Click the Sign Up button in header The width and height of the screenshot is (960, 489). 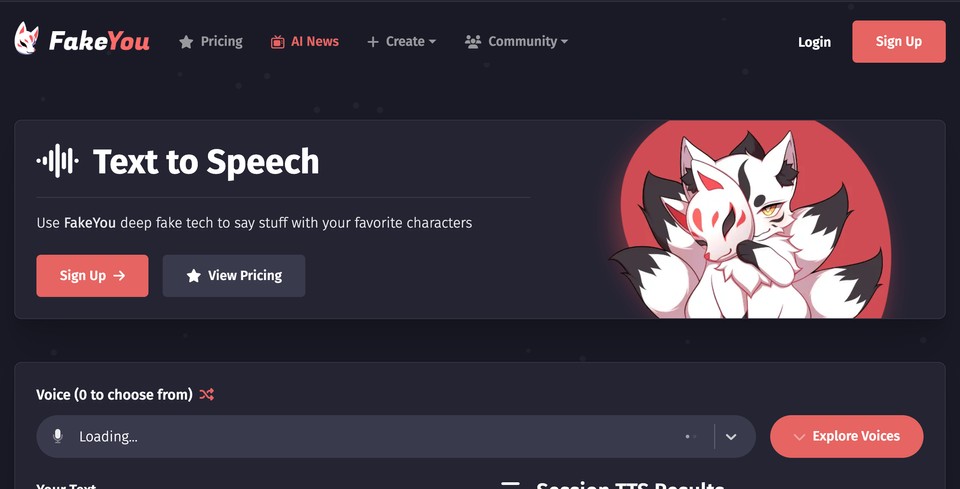(x=898, y=42)
